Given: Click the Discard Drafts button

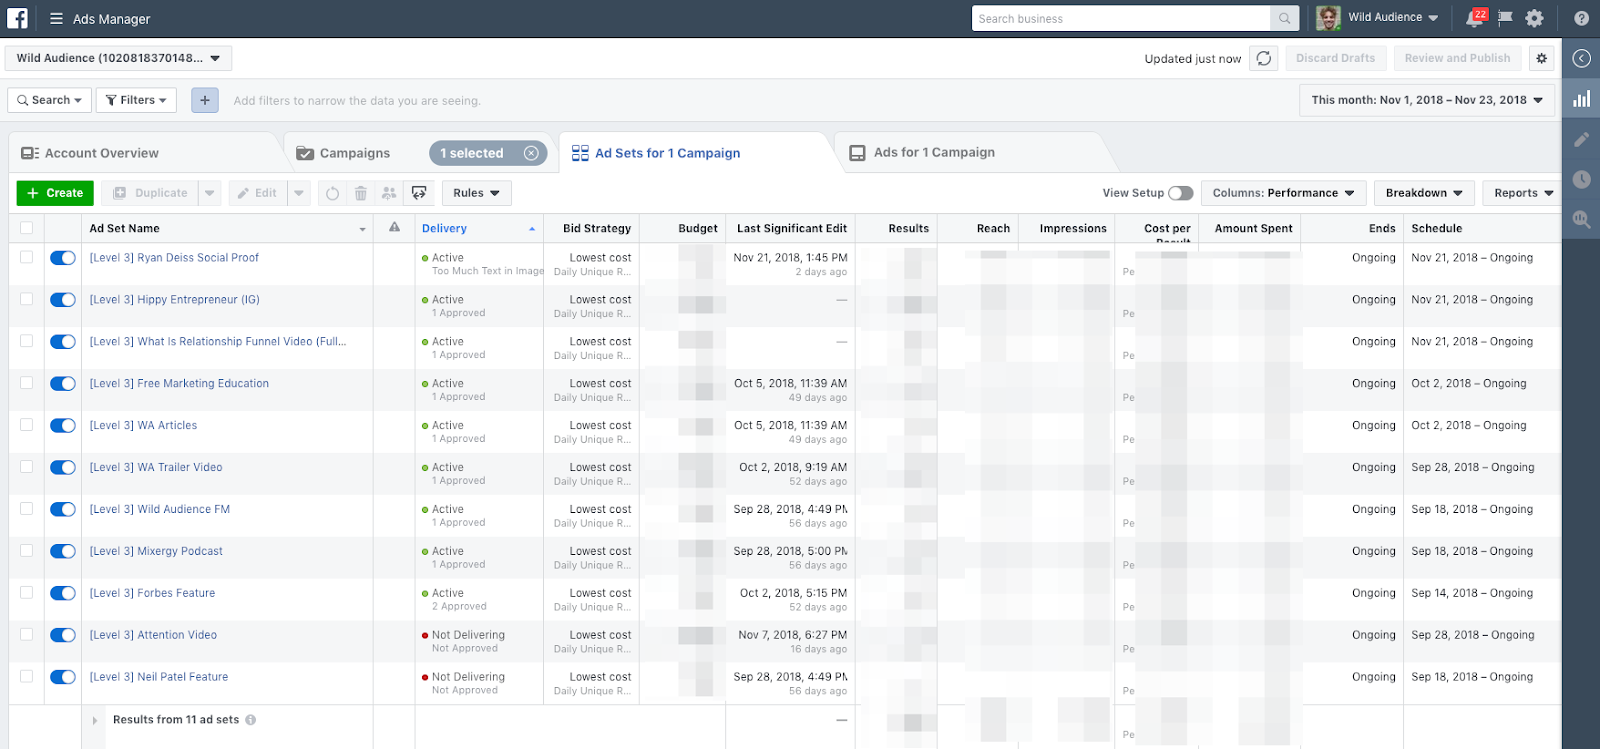Looking at the screenshot, I should tap(1335, 58).
